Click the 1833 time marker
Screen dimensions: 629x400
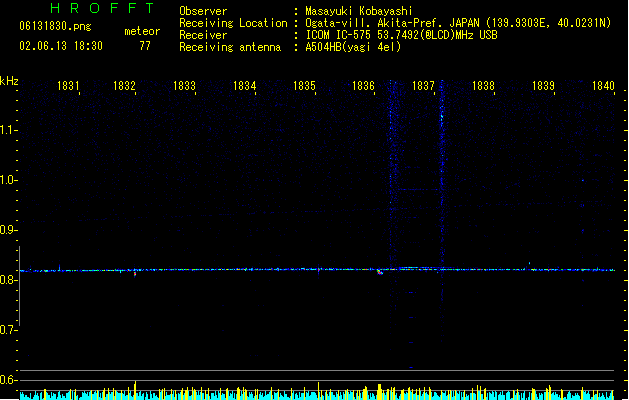(x=184, y=86)
